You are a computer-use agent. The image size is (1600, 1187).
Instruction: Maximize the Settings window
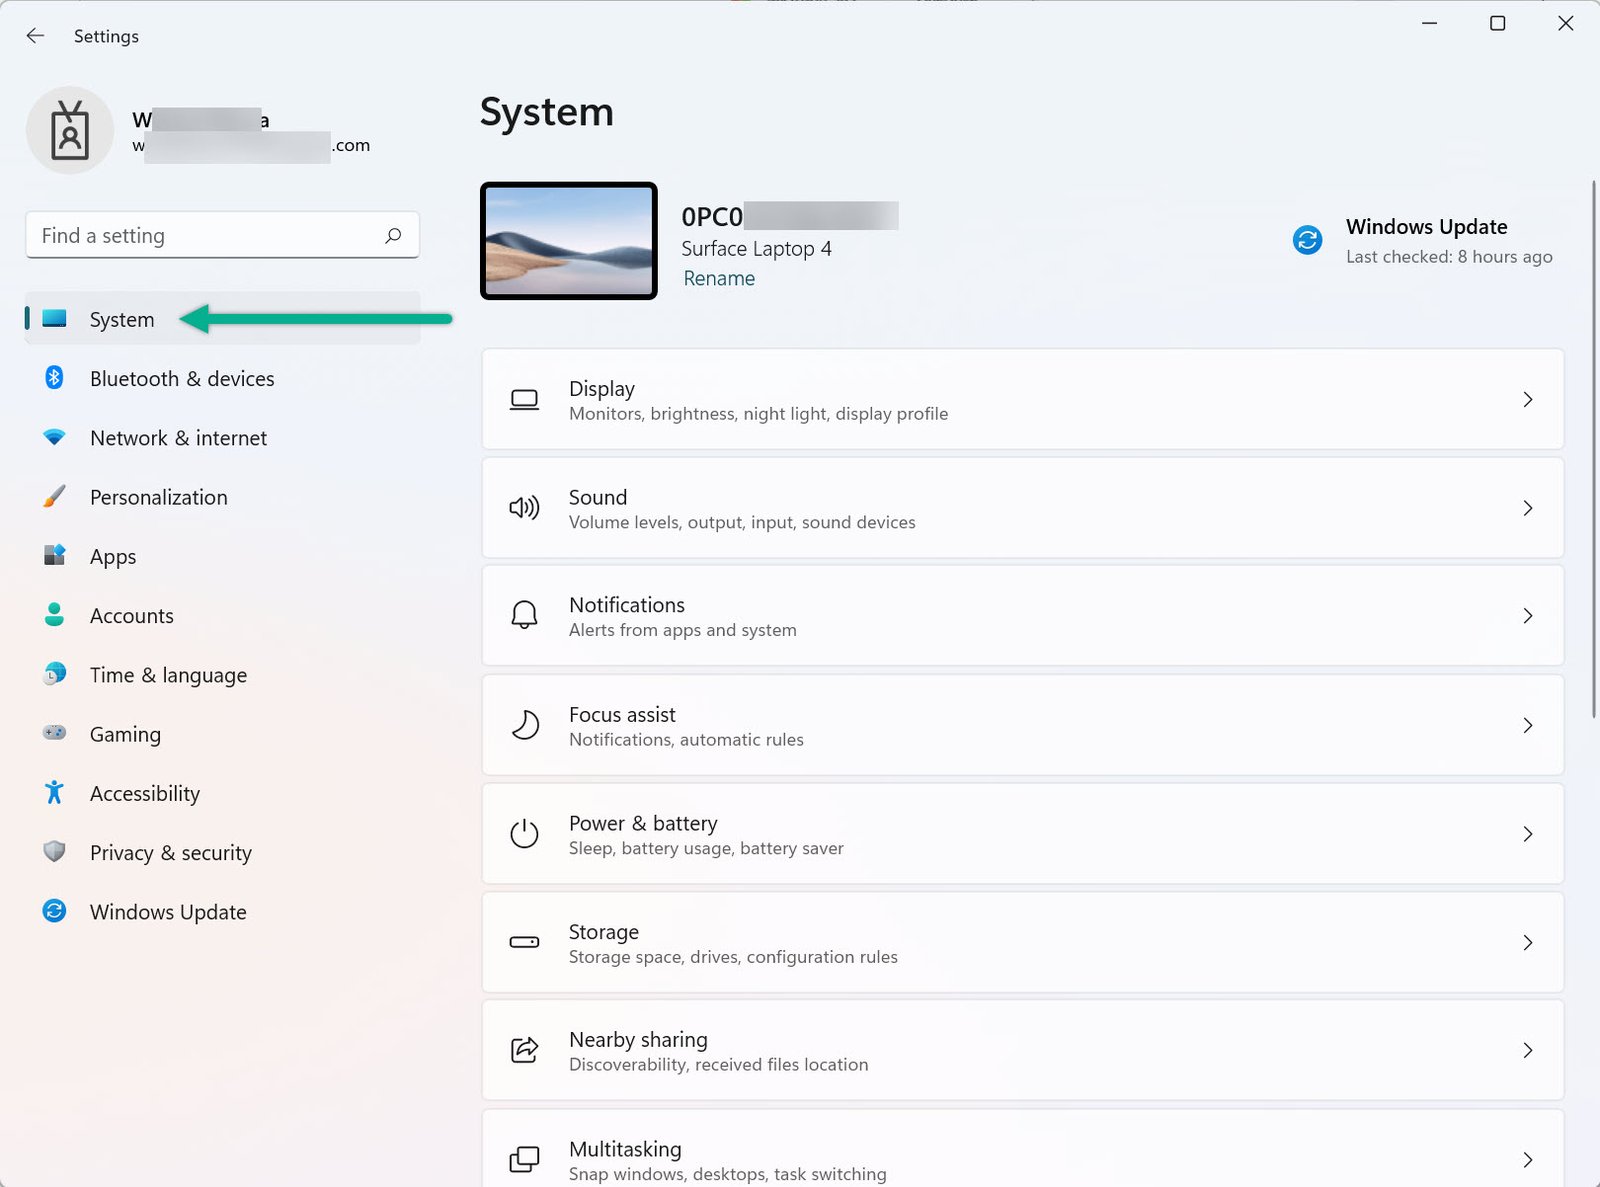click(x=1497, y=23)
